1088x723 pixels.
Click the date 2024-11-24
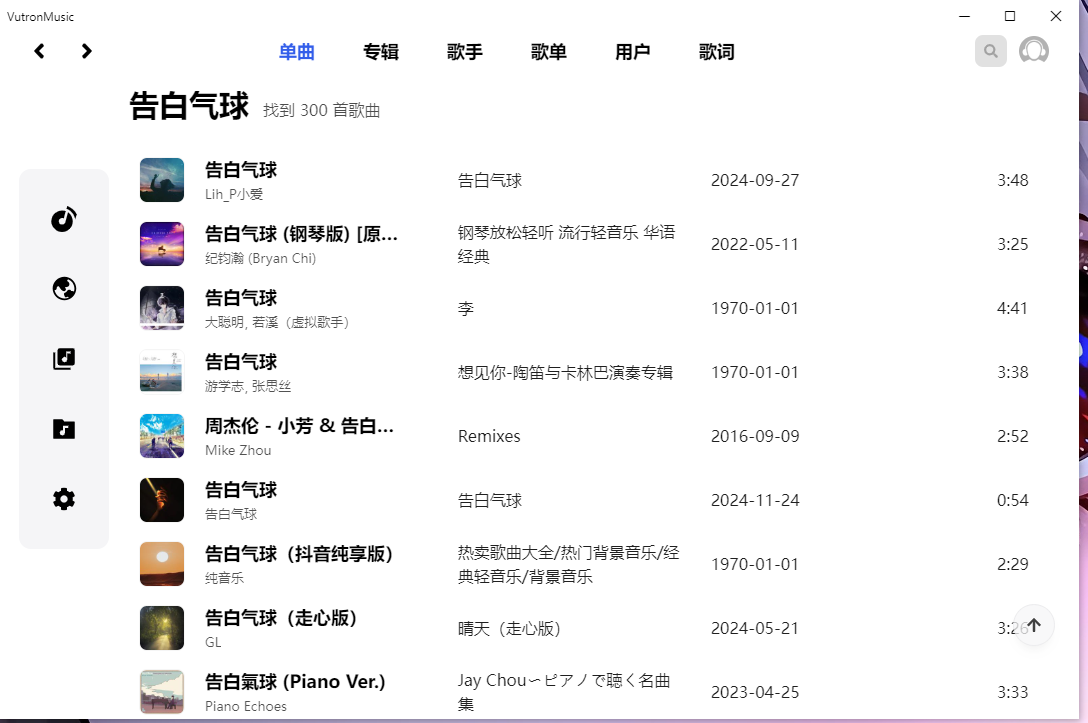coord(755,500)
